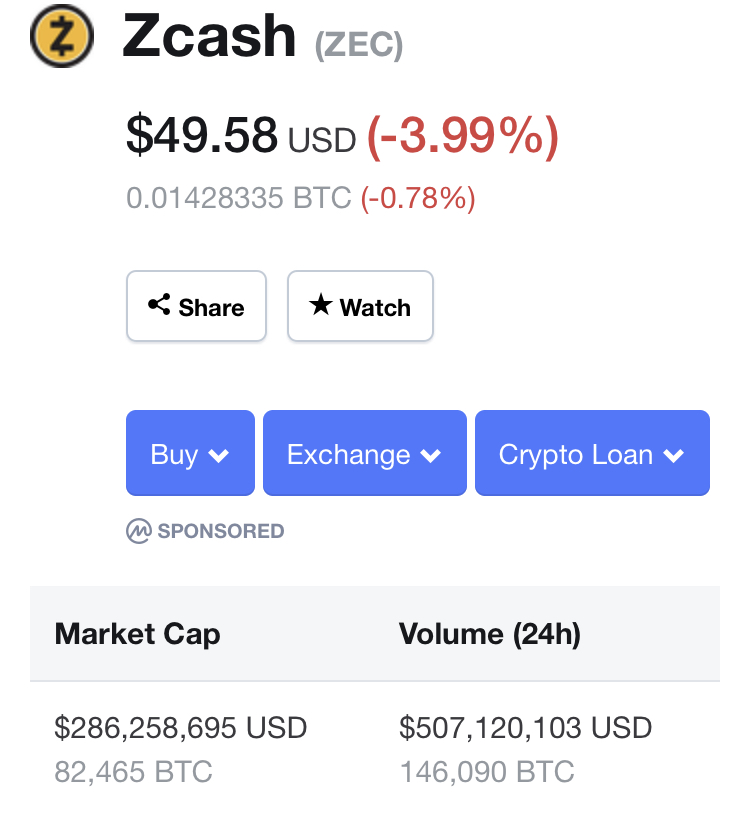
Task: Click the red -3.99% price change
Action: pos(462,136)
